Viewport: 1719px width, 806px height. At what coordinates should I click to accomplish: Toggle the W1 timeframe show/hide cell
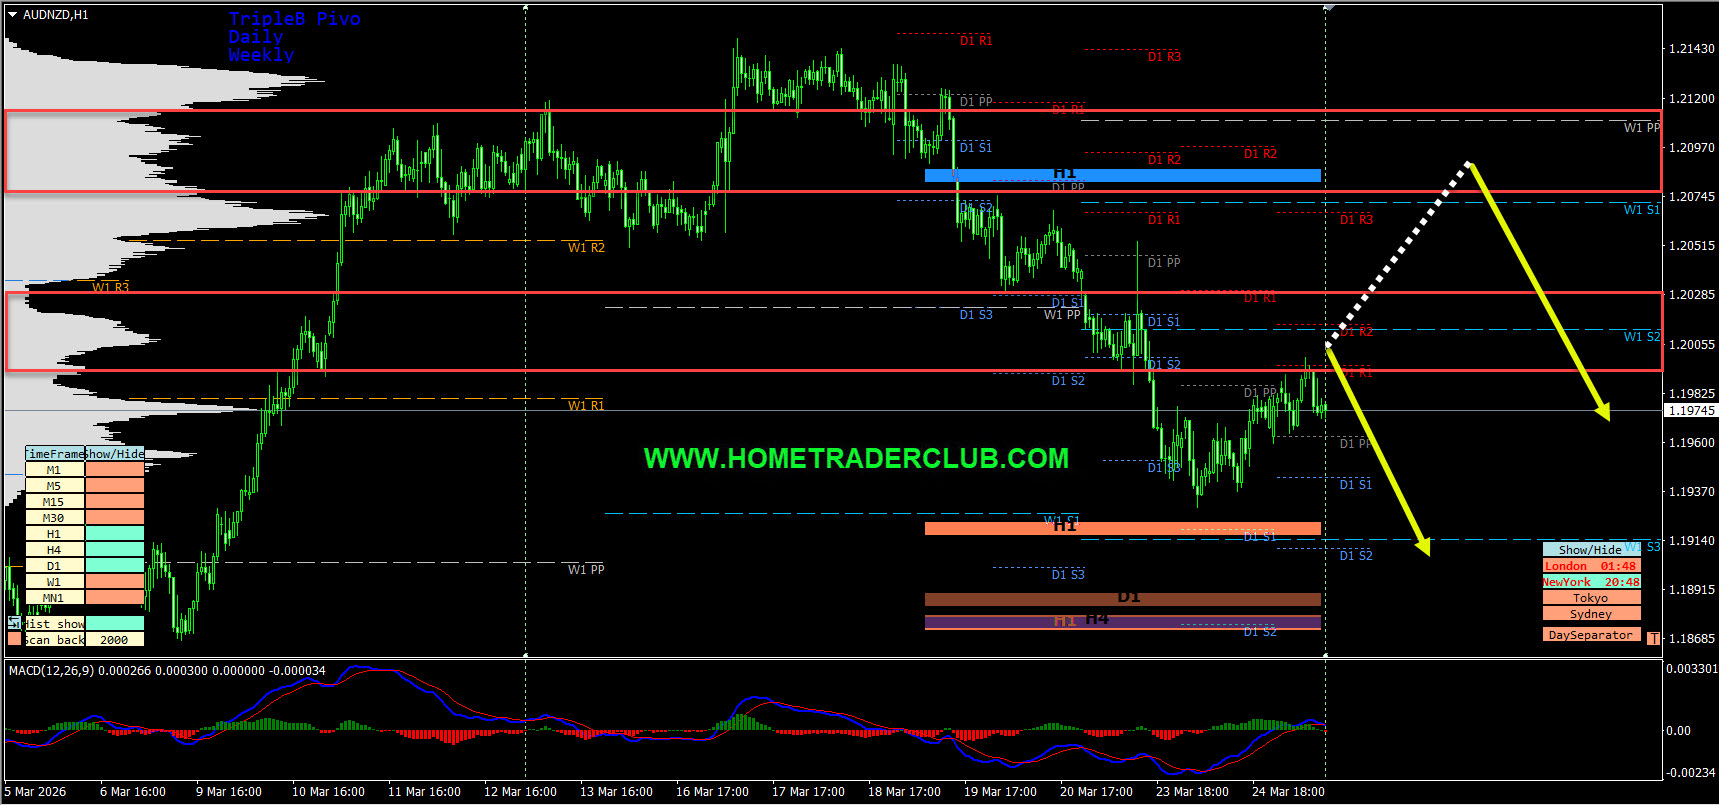[x=115, y=582]
